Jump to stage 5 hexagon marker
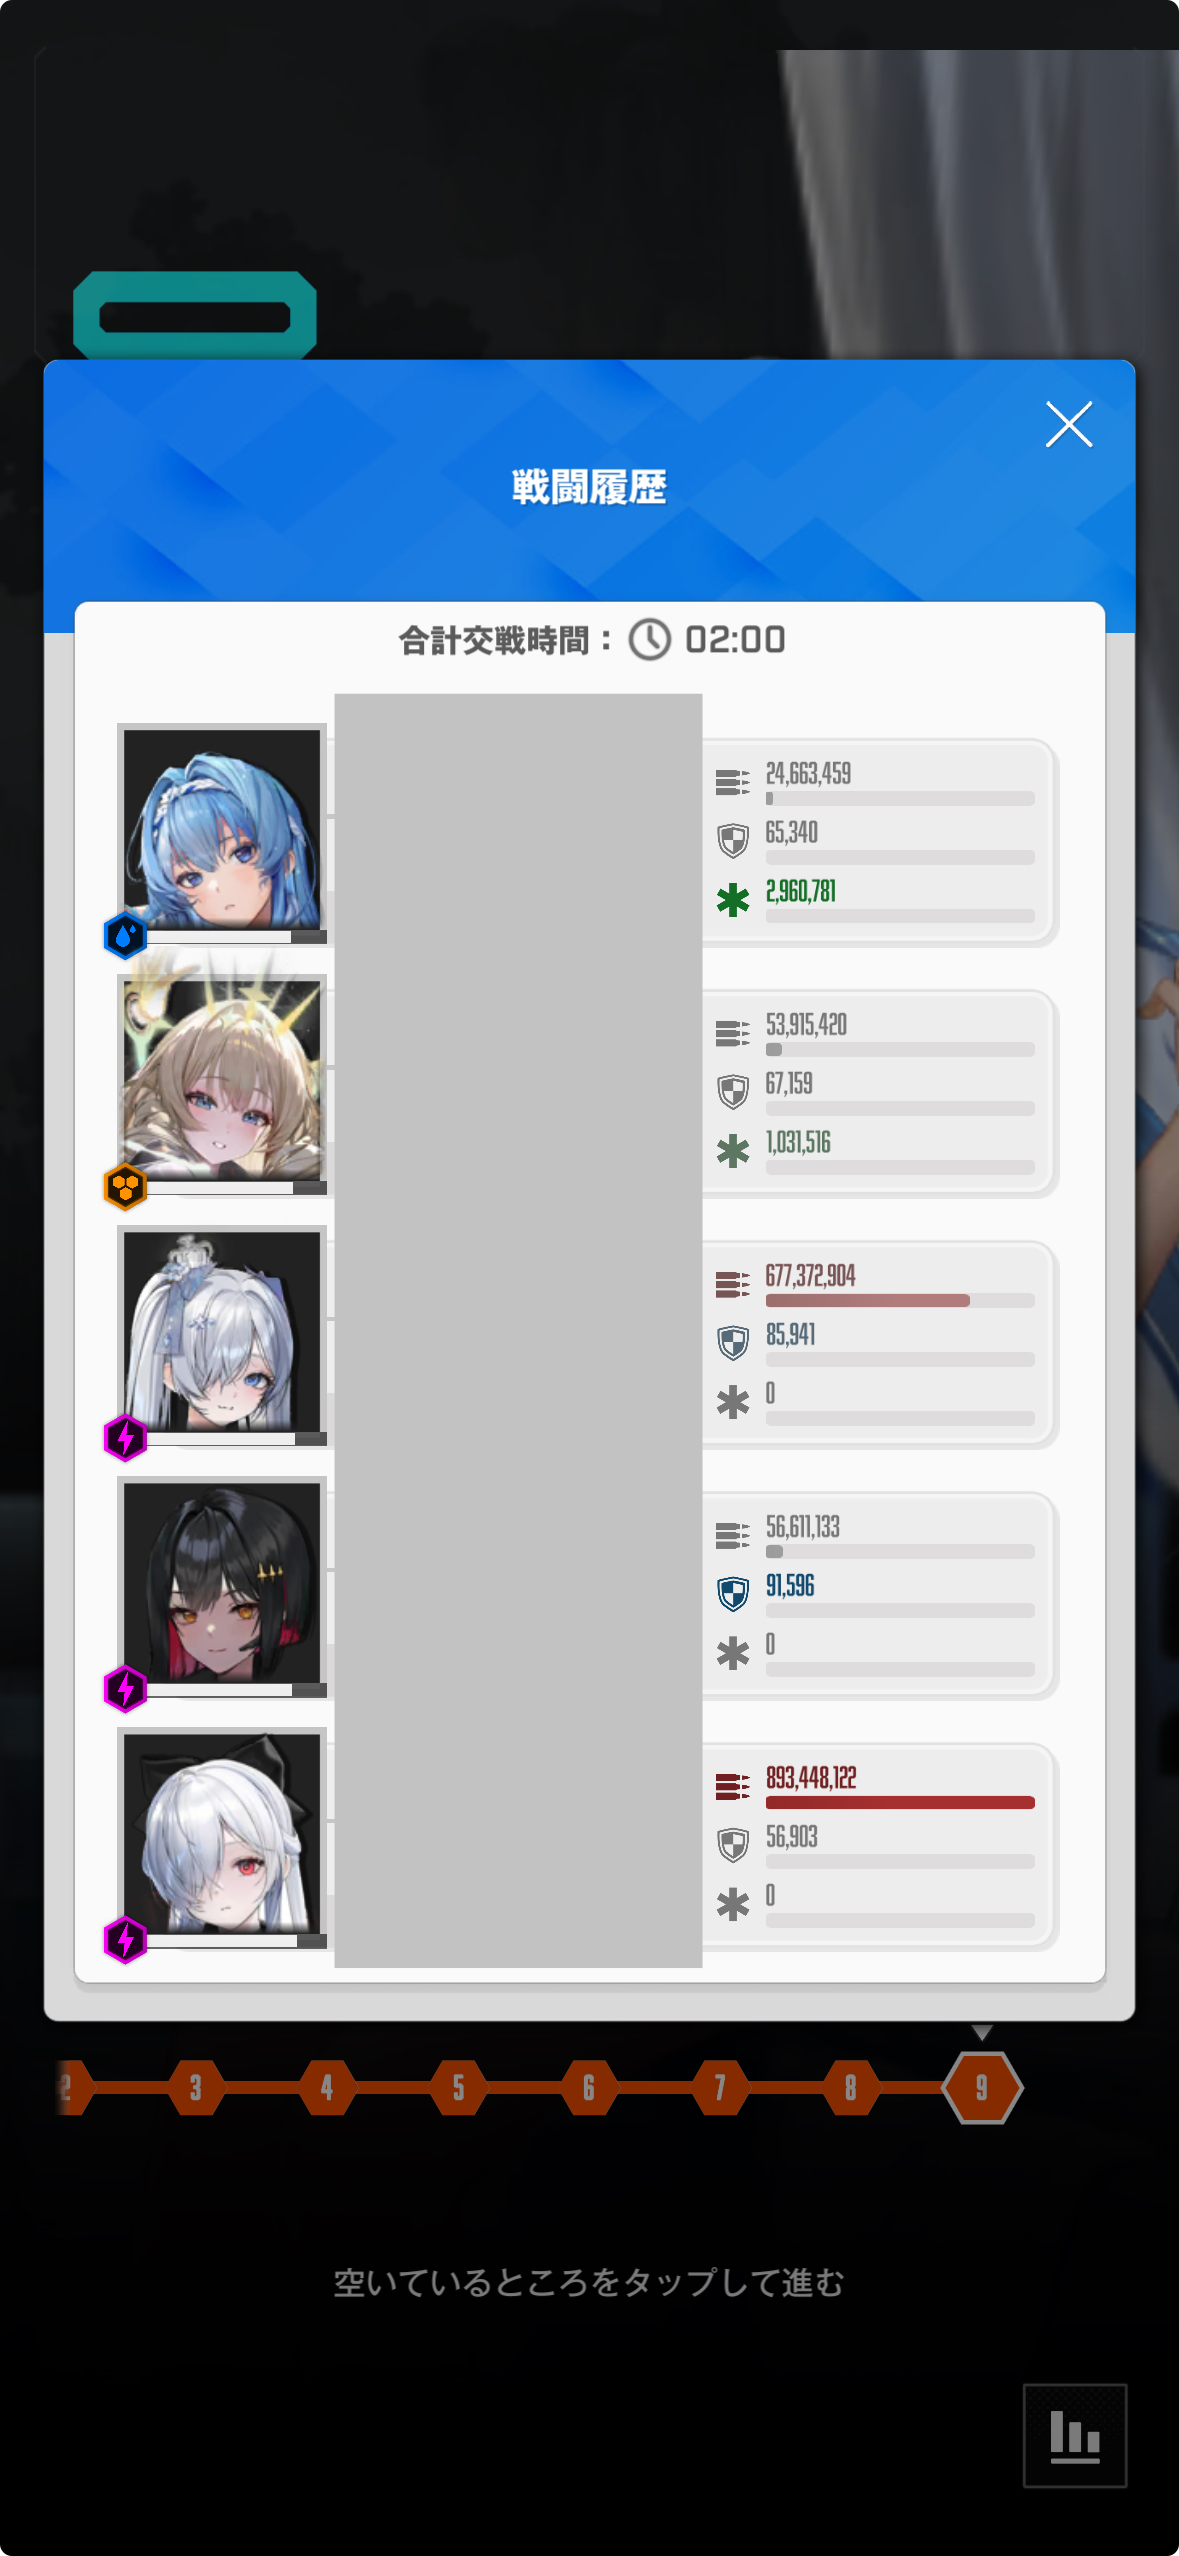The image size is (1179, 2556). pos(458,2088)
